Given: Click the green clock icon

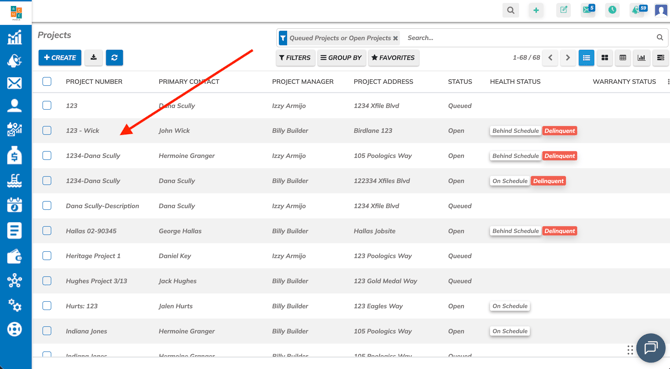Looking at the screenshot, I should [x=612, y=10].
